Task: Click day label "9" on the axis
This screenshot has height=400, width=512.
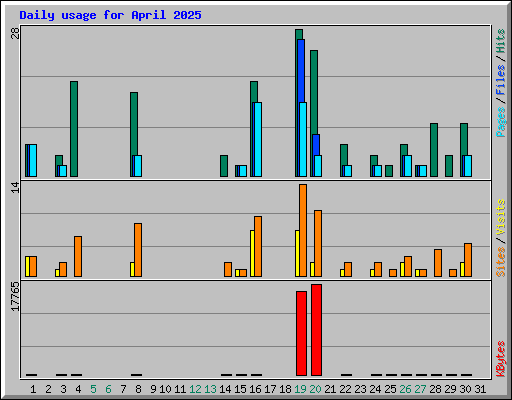Action: (x=153, y=389)
